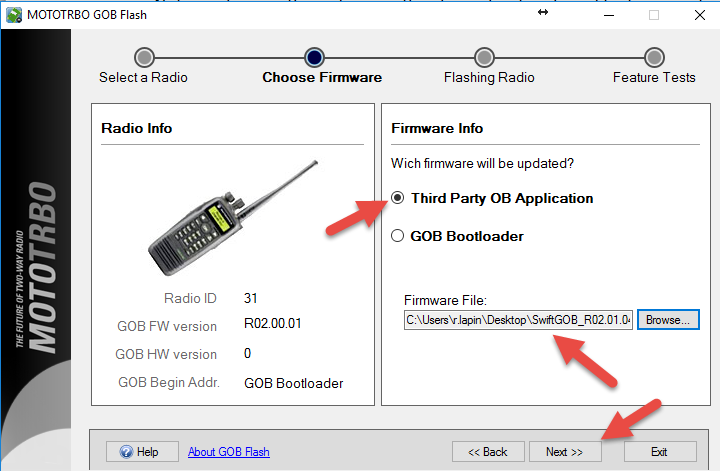This screenshot has height=471, width=720.
Task: Open the About GOB Flash link
Action: [229, 452]
